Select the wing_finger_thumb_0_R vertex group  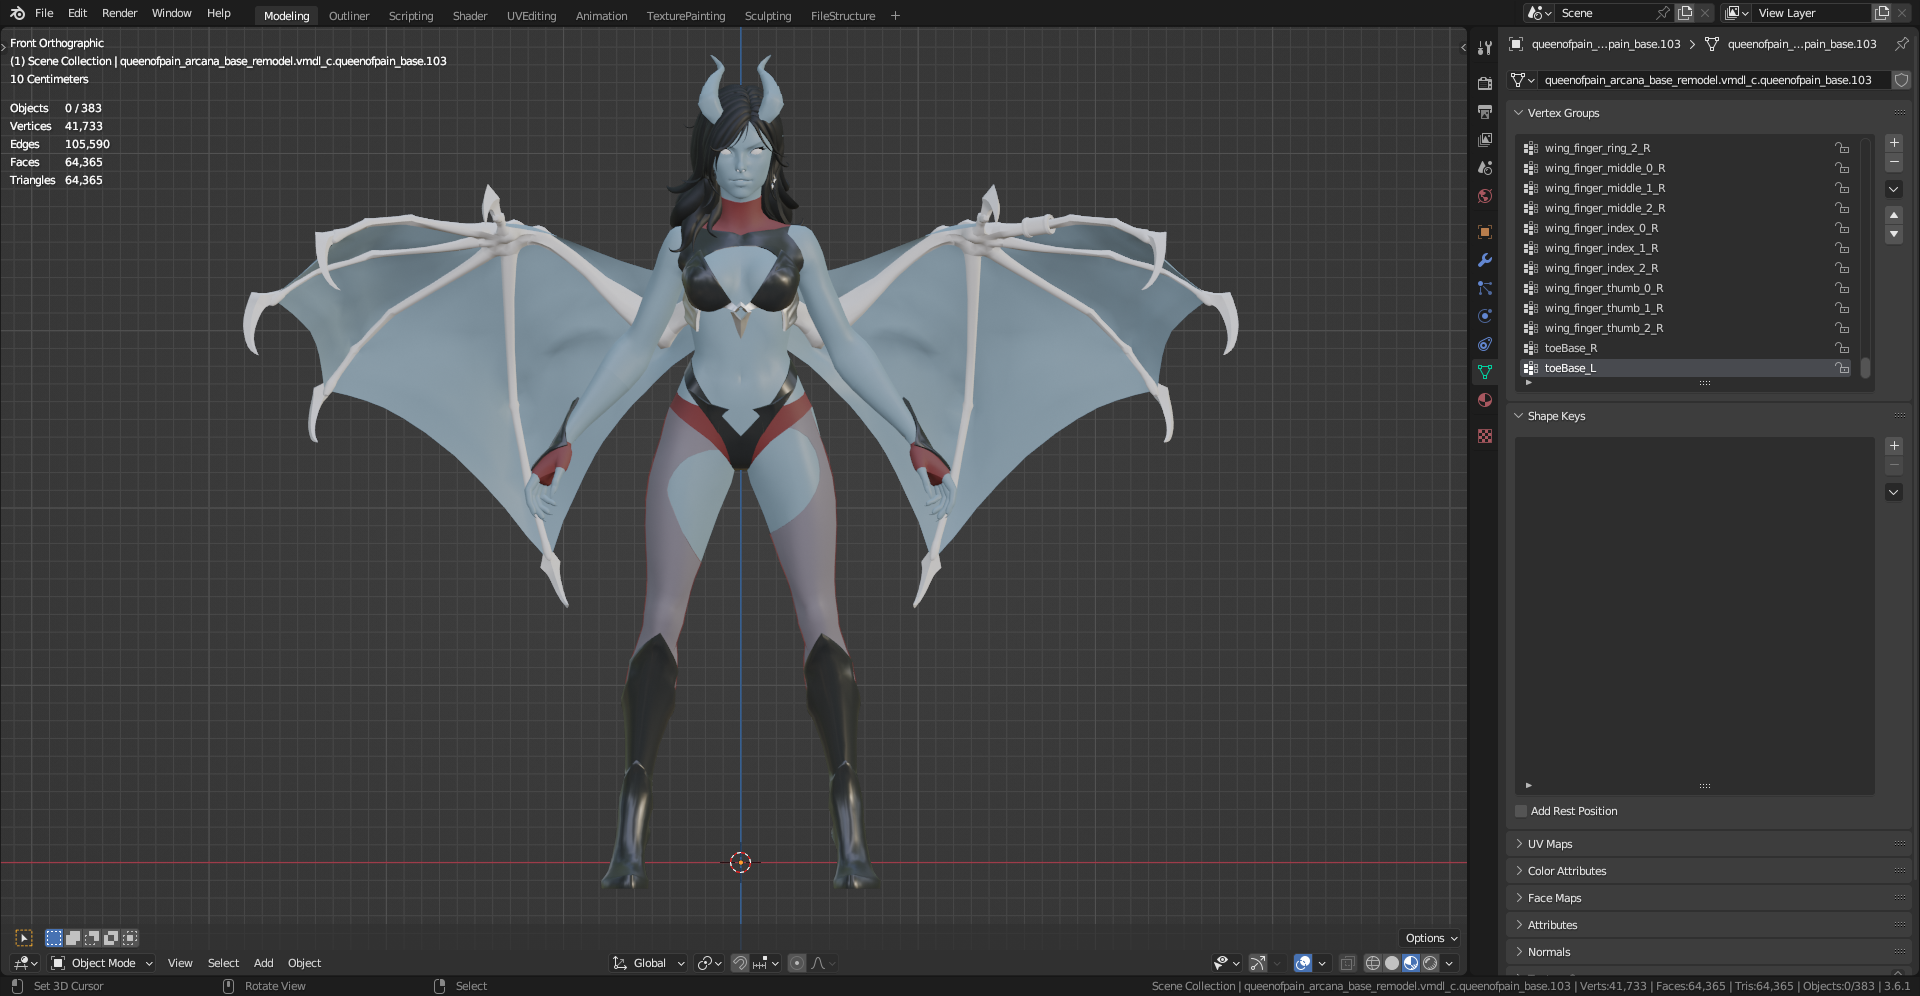[x=1604, y=288]
